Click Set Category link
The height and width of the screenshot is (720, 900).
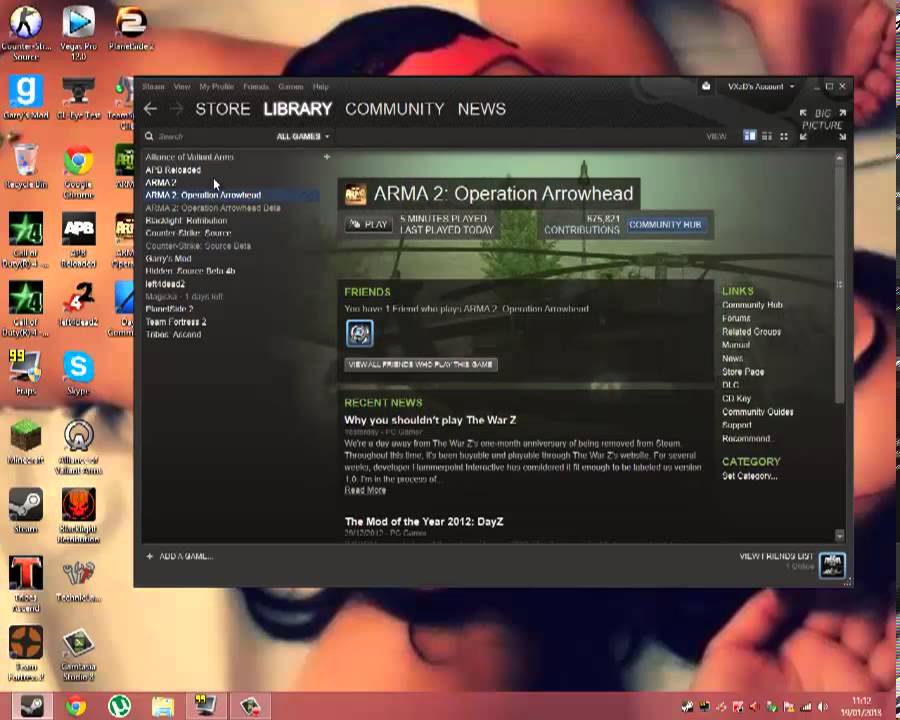pos(750,476)
